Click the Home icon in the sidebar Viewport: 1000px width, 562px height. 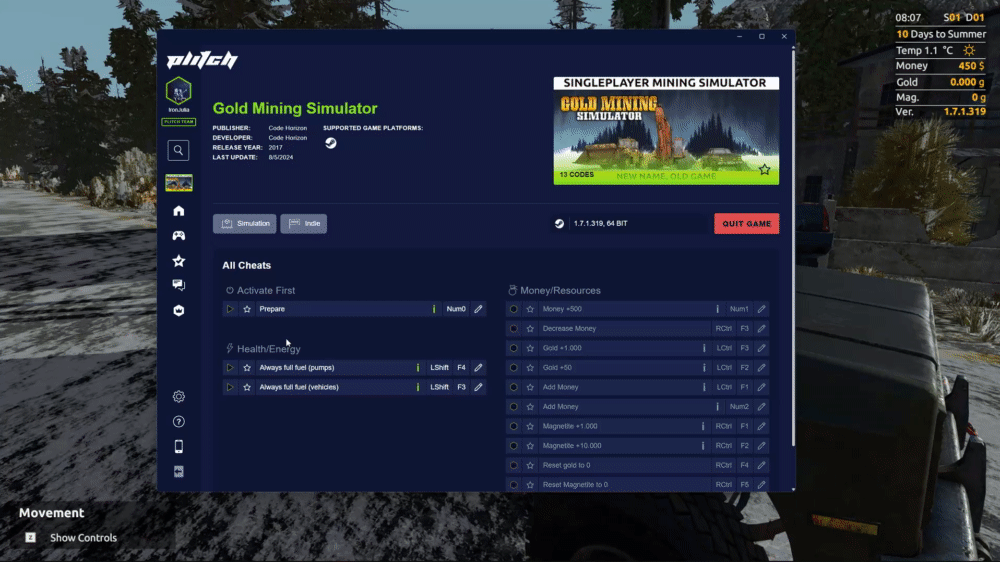179,211
